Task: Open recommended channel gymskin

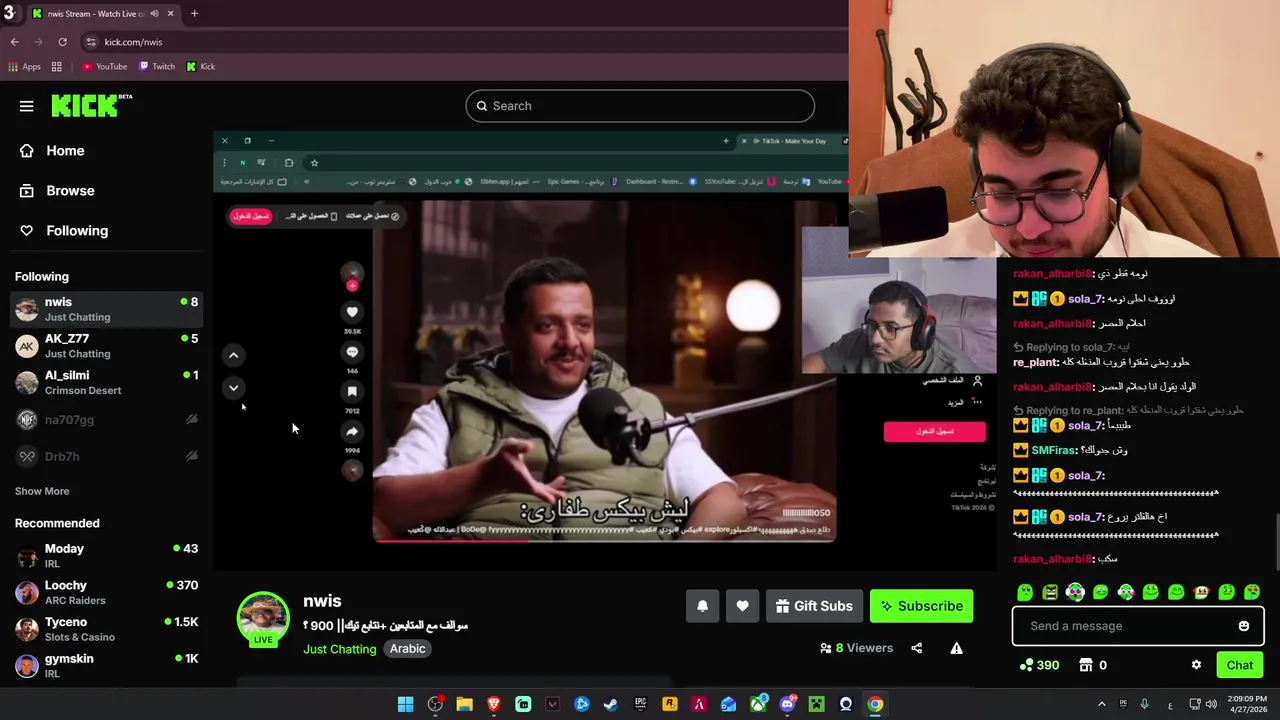Action: point(106,666)
